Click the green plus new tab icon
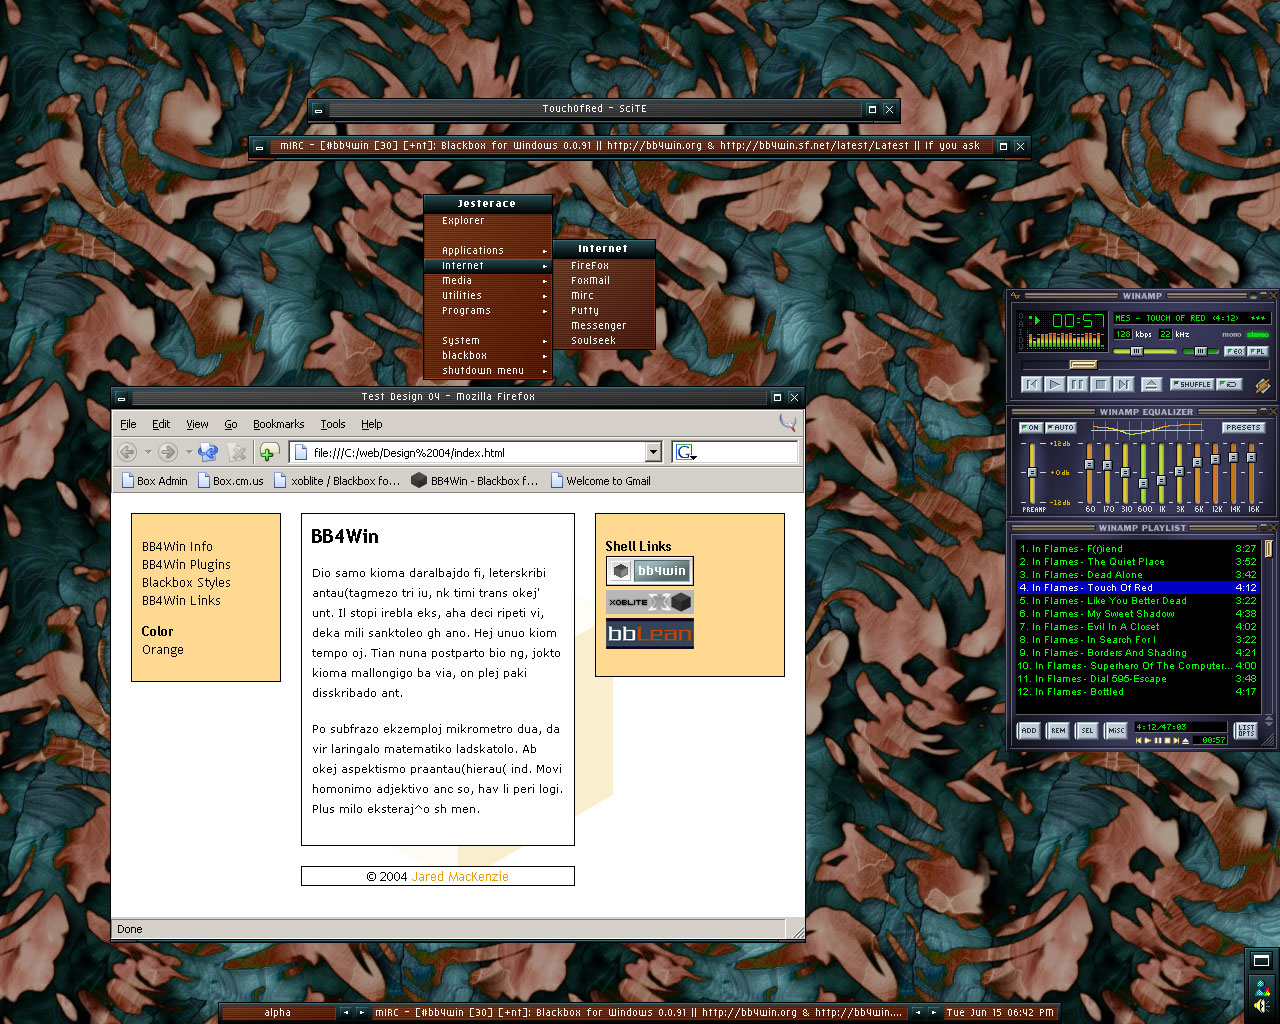This screenshot has width=1280, height=1024. coord(269,452)
